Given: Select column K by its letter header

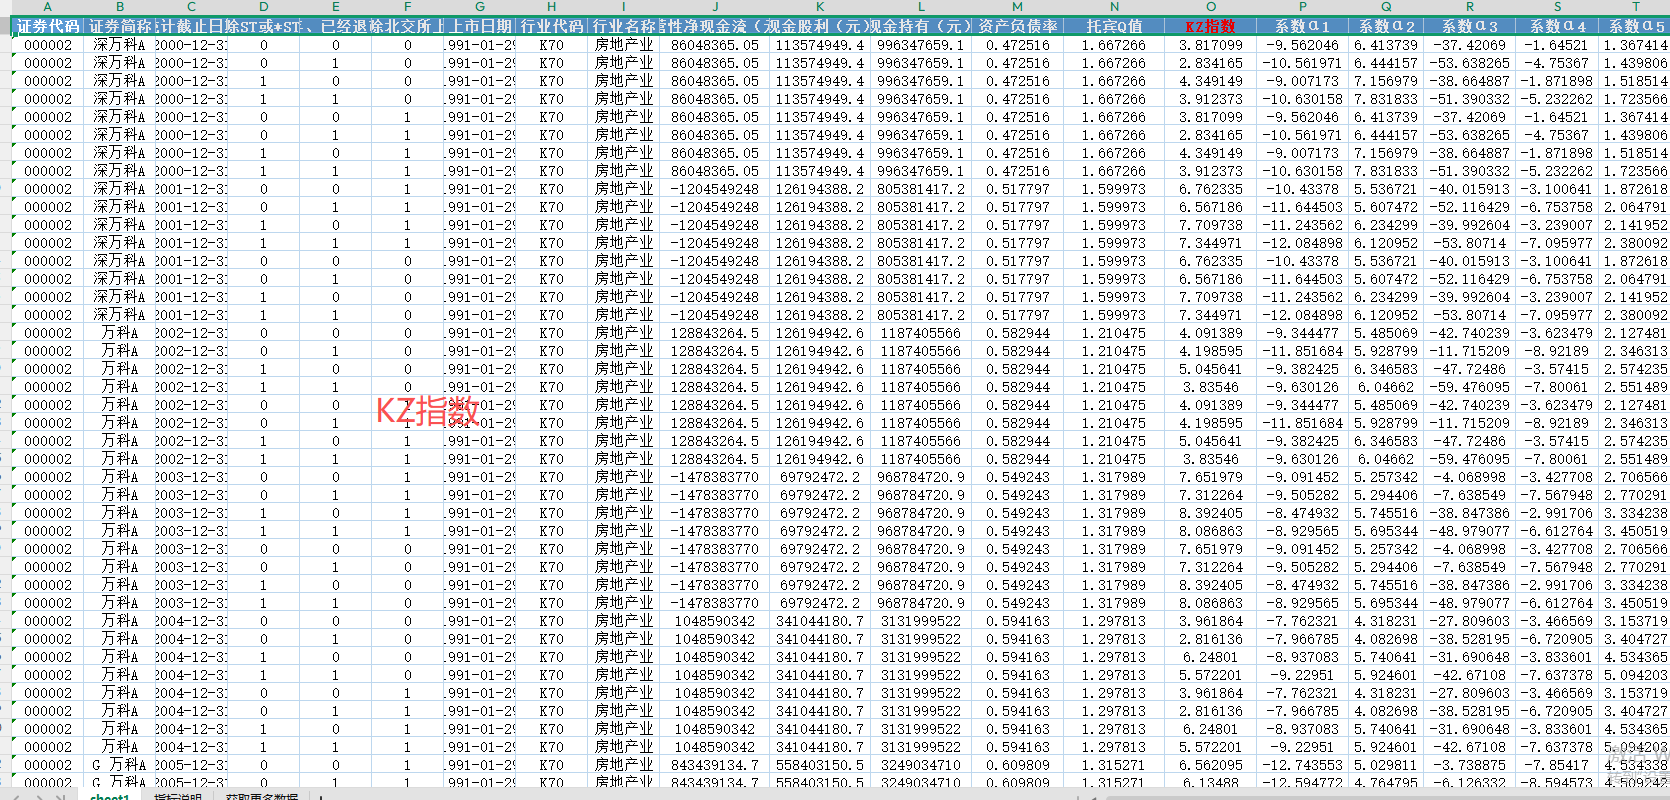Looking at the screenshot, I should [820, 7].
